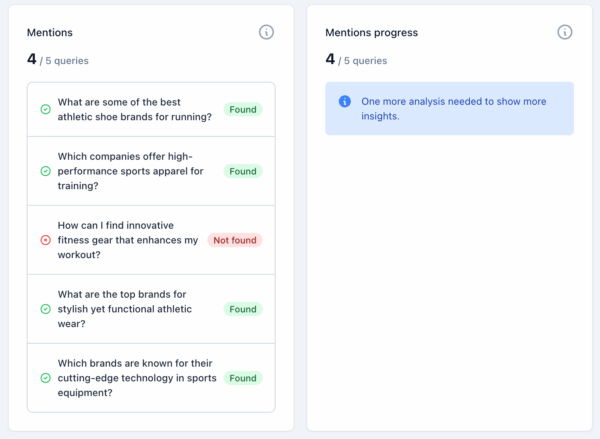Click the green check icon for sports equipment query
This screenshot has width=600, height=439.
[x=45, y=378]
